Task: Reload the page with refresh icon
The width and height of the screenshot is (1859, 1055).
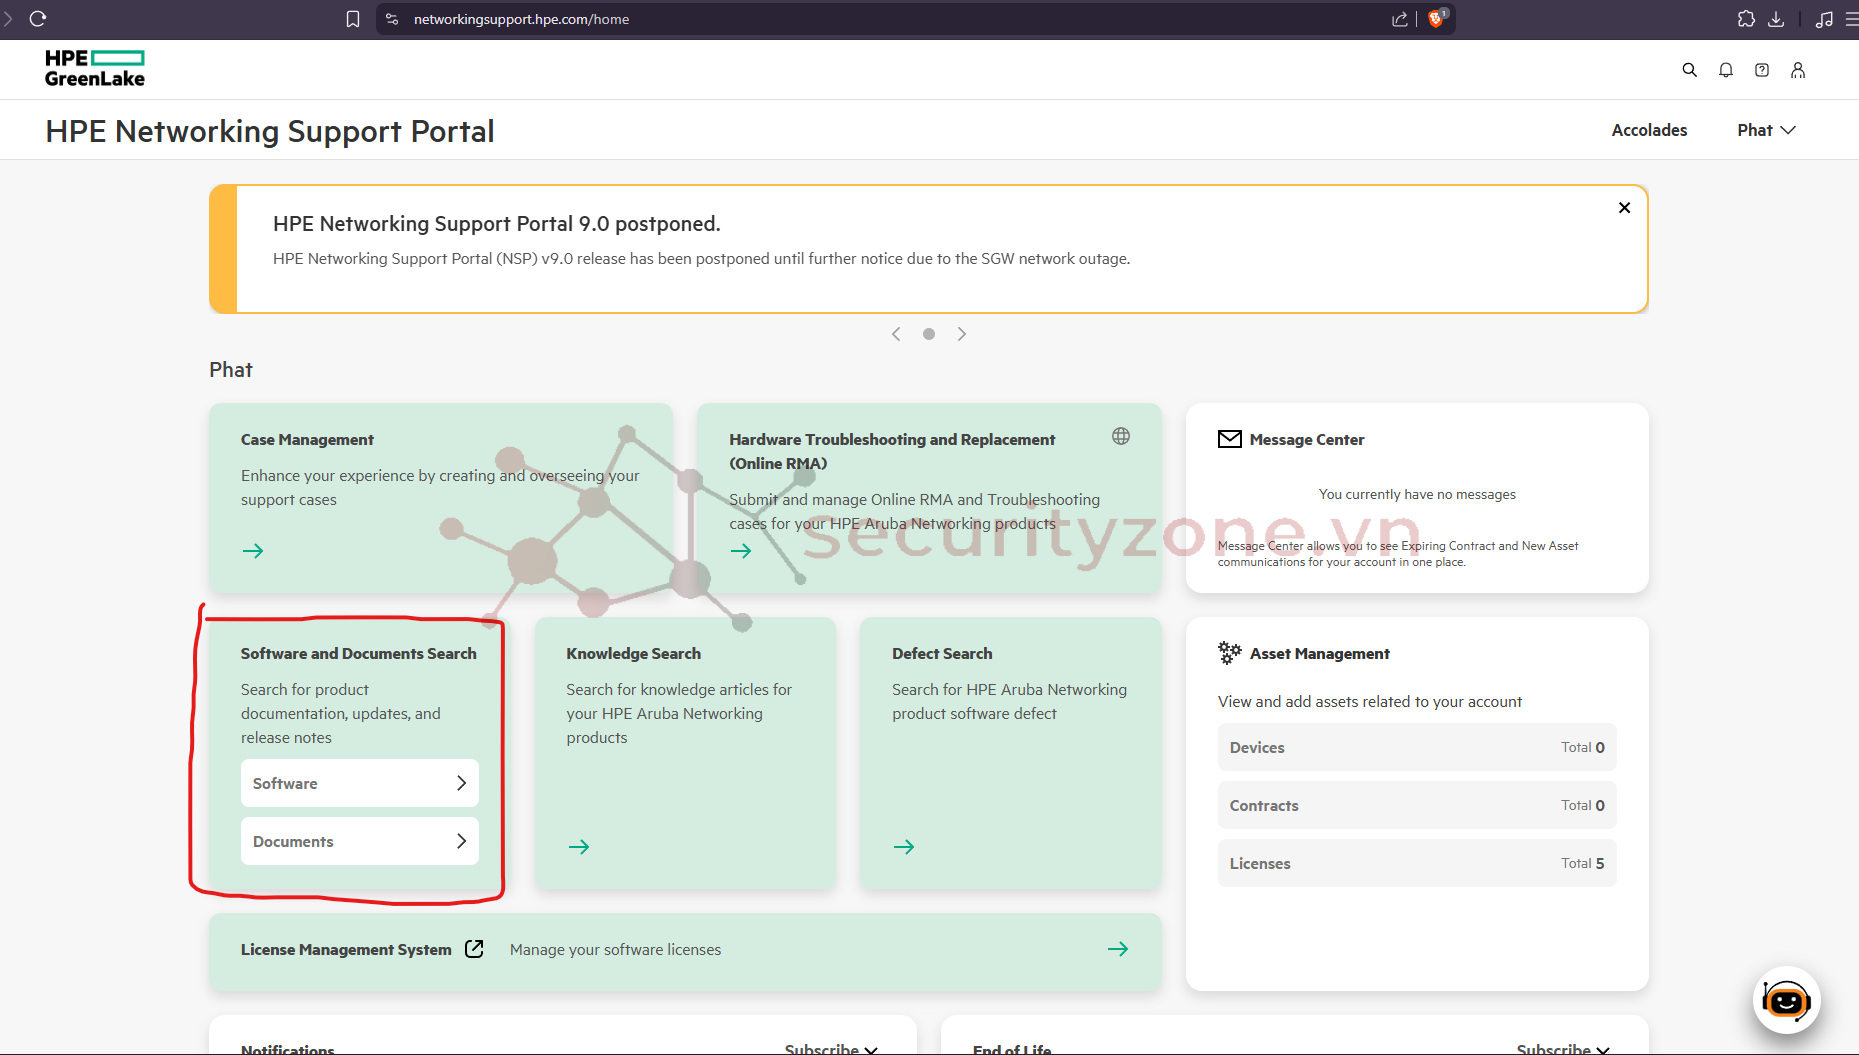Action: point(38,19)
